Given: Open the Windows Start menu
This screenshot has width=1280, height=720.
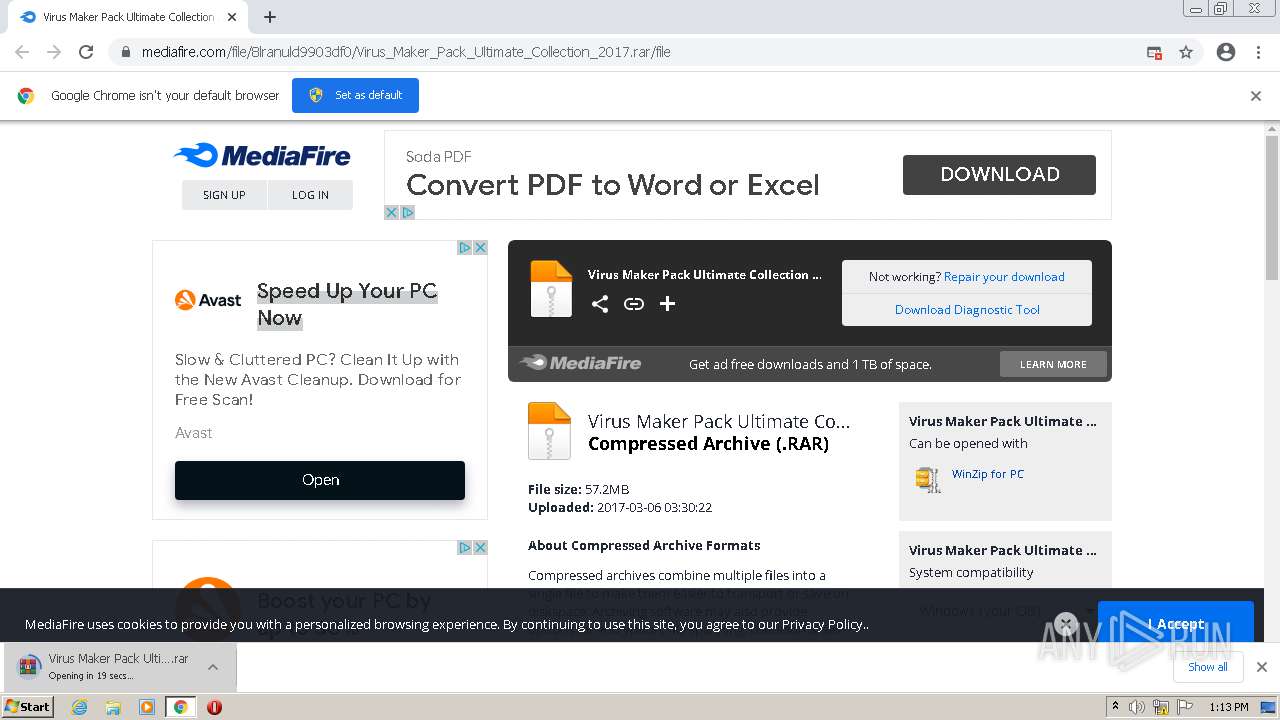Looking at the screenshot, I should coord(28,706).
